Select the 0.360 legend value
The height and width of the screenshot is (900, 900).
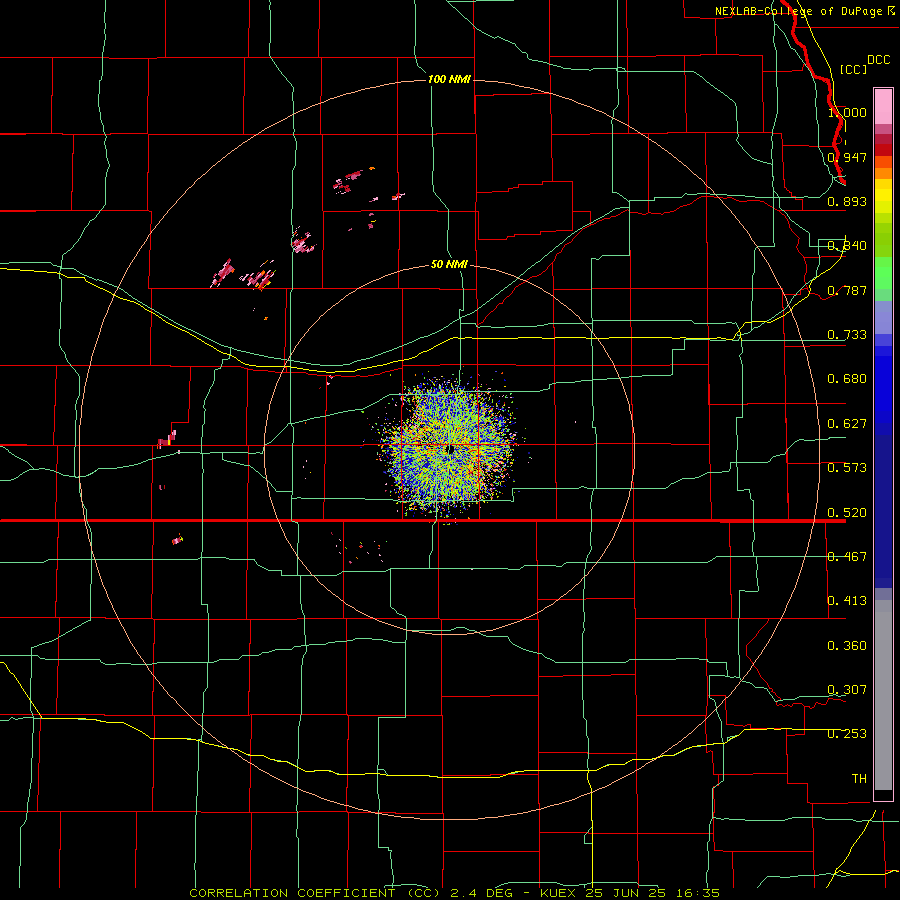[x=847, y=646]
